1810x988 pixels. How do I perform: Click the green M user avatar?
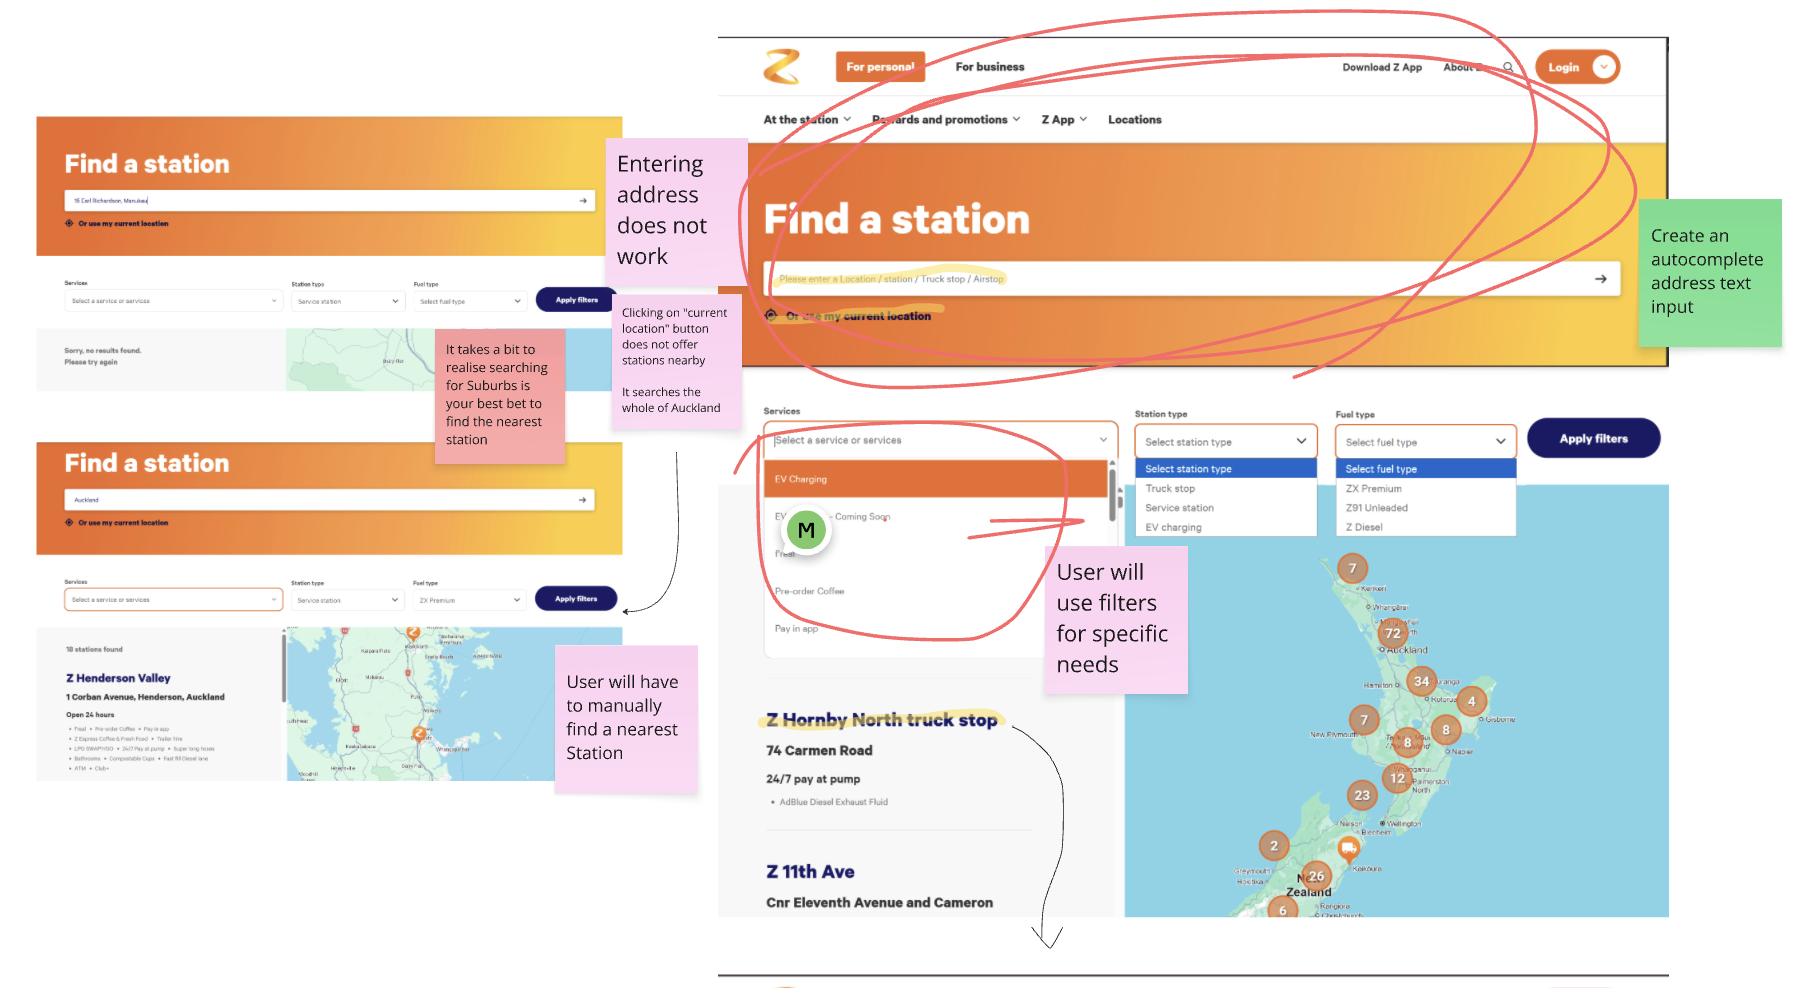pyautogui.click(x=806, y=530)
